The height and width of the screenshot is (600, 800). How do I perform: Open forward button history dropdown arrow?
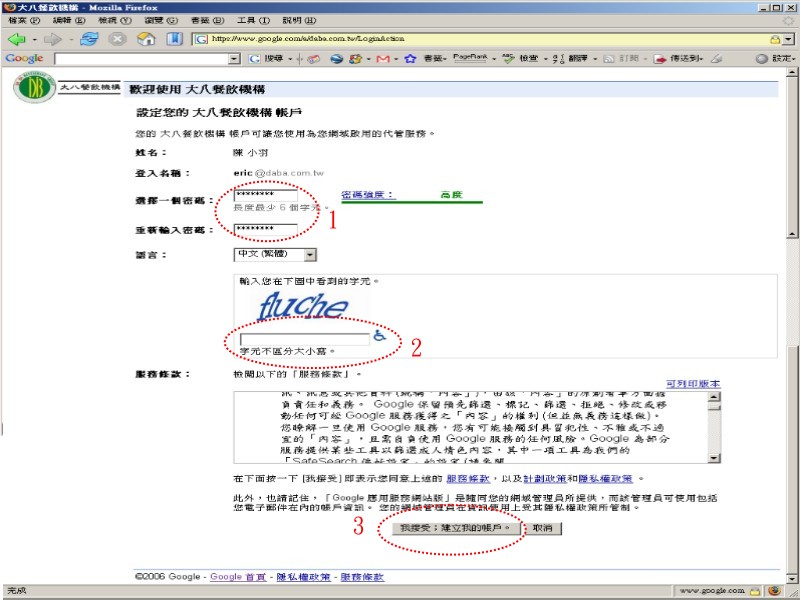click(x=71, y=39)
